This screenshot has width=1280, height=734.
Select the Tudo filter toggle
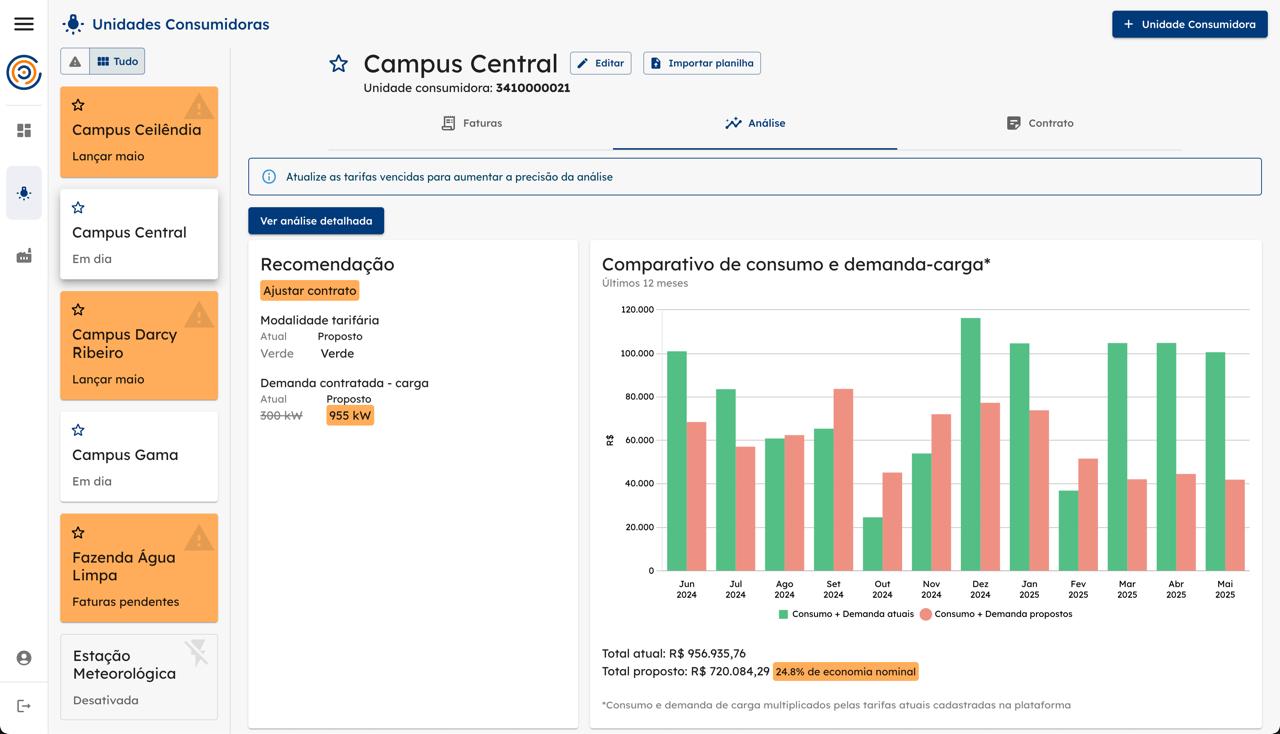[x=117, y=62]
